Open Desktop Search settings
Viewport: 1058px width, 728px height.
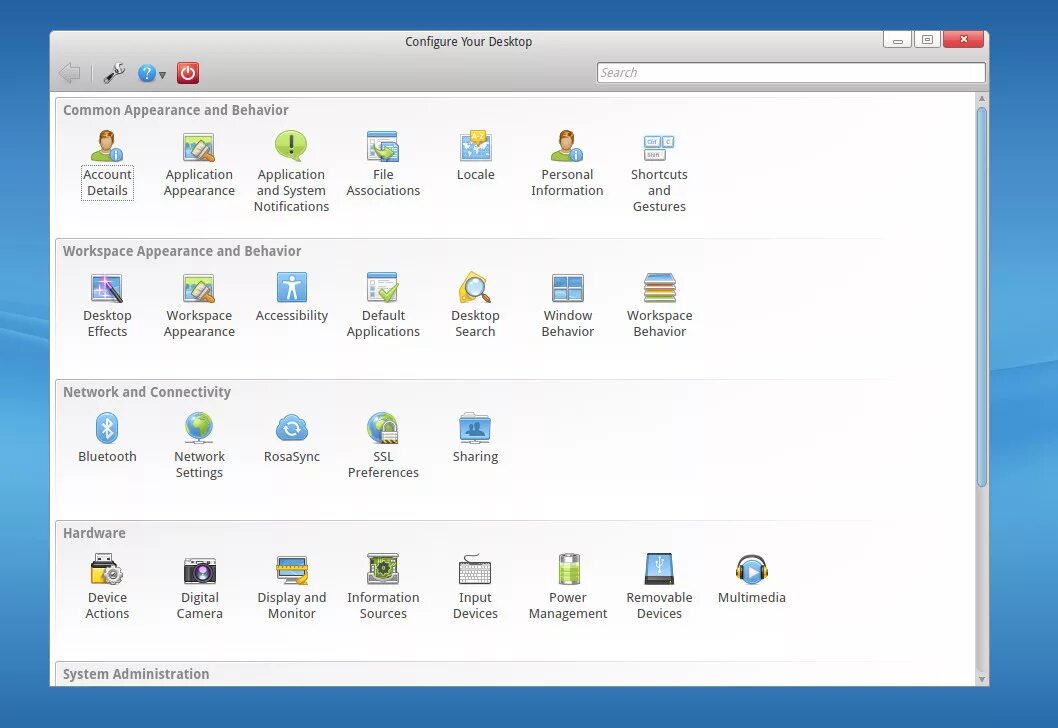476,306
